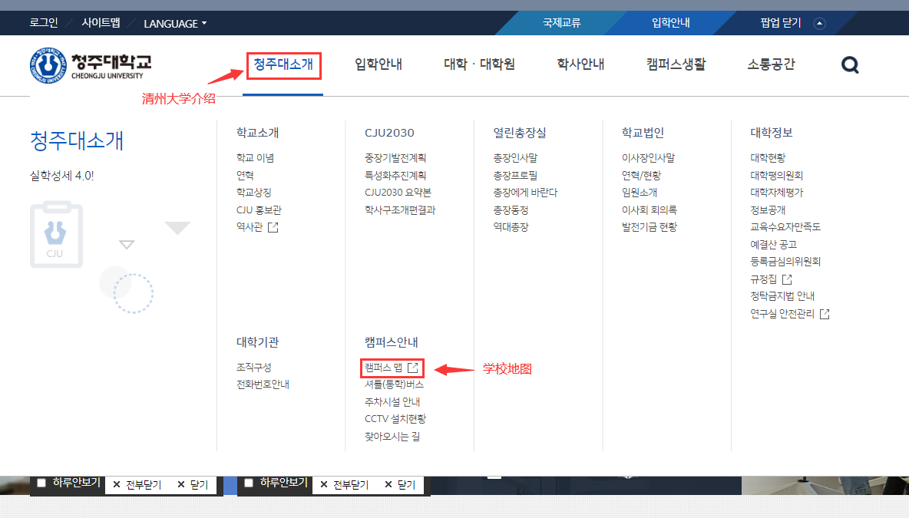This screenshot has height=519, width=910.
Task: Click first 닫기 button
Action: pos(193,485)
